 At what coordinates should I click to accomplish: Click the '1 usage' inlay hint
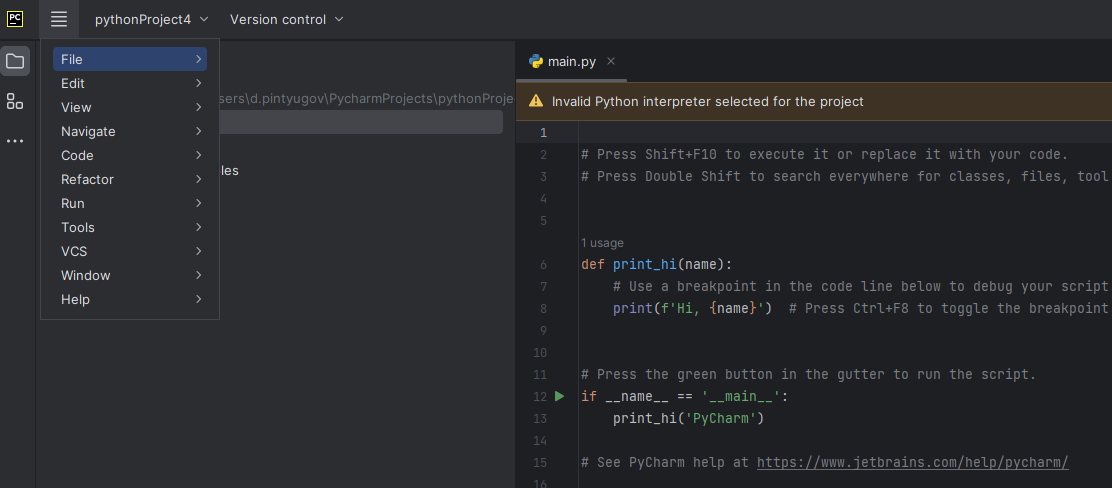click(x=602, y=243)
